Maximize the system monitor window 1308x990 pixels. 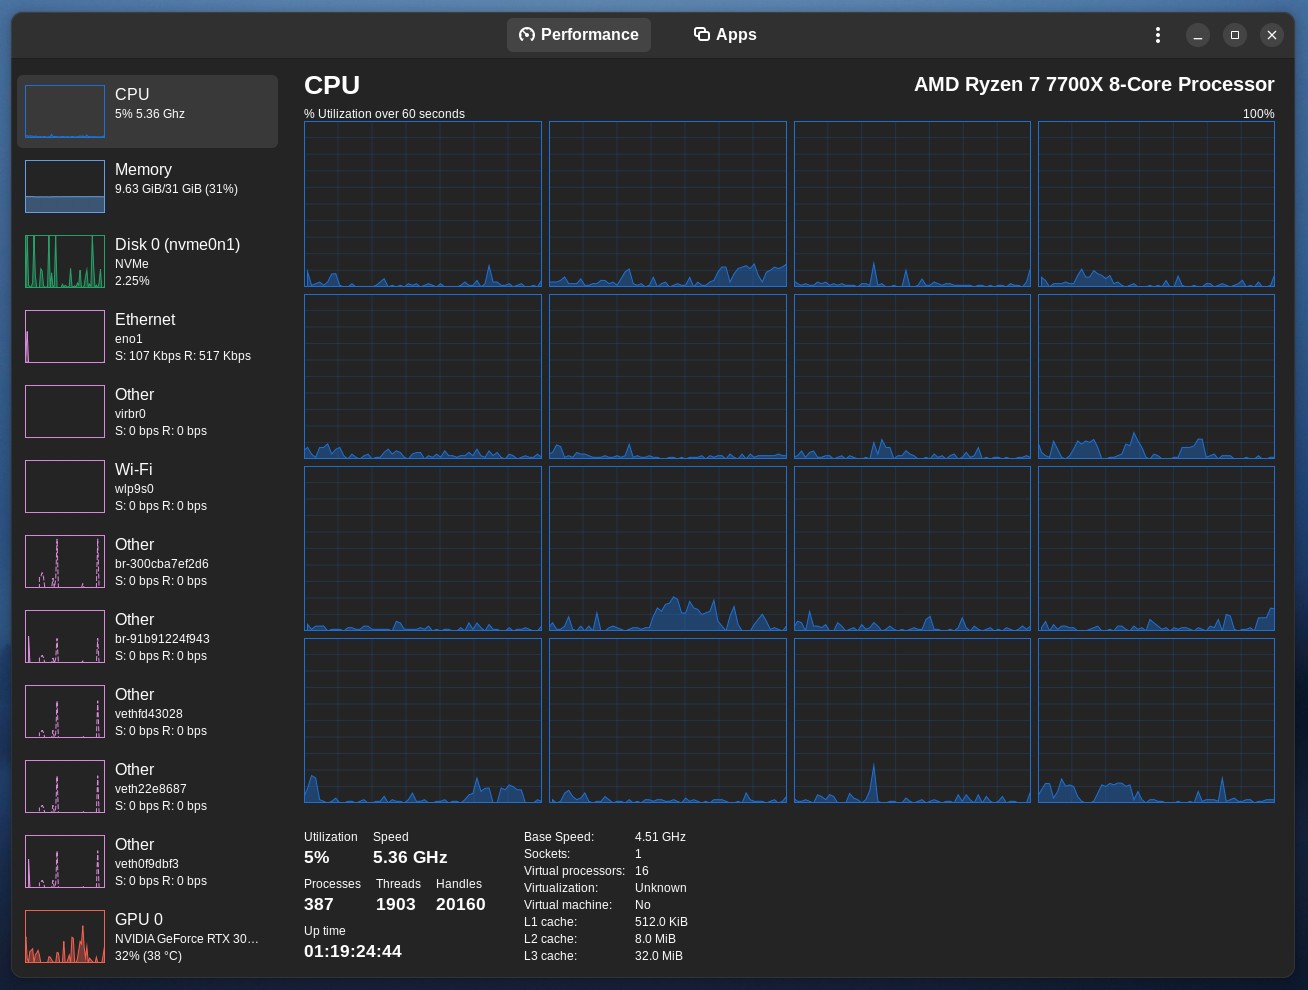click(x=1234, y=35)
